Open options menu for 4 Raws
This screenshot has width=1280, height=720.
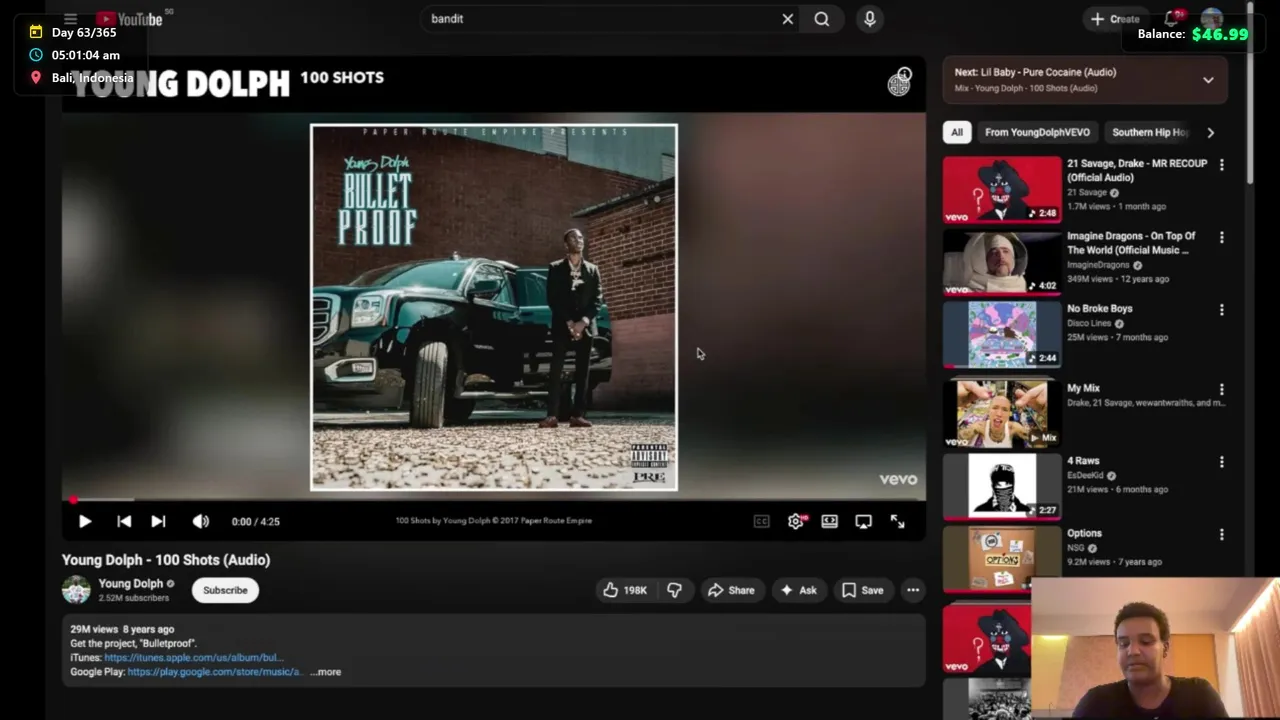pos(1221,463)
